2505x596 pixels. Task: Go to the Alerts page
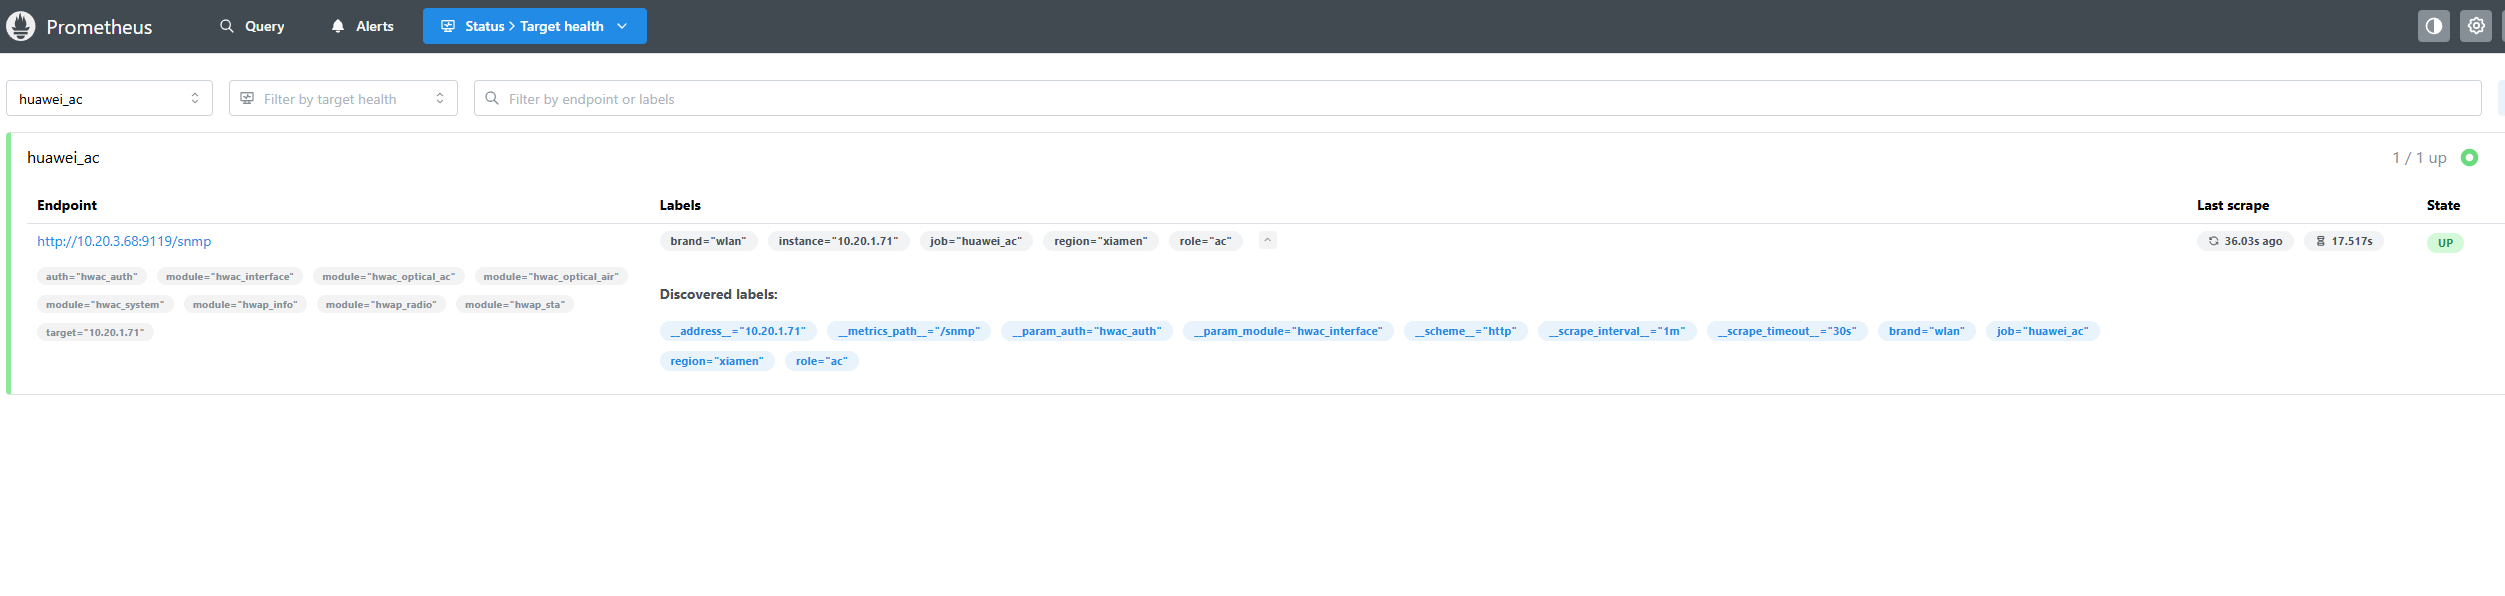tap(362, 26)
